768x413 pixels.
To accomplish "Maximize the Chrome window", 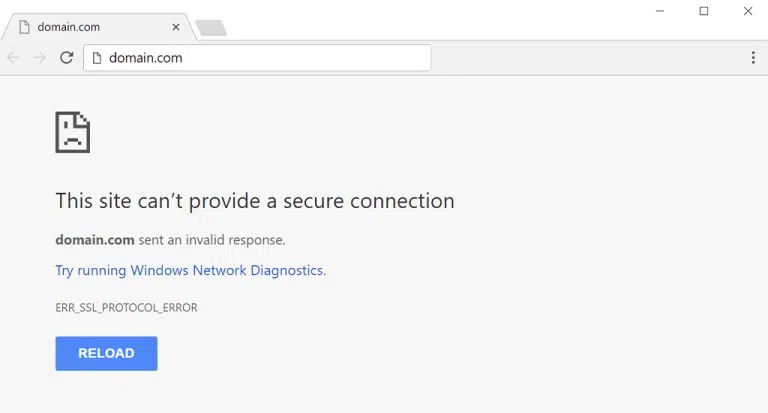I will coord(704,11).
